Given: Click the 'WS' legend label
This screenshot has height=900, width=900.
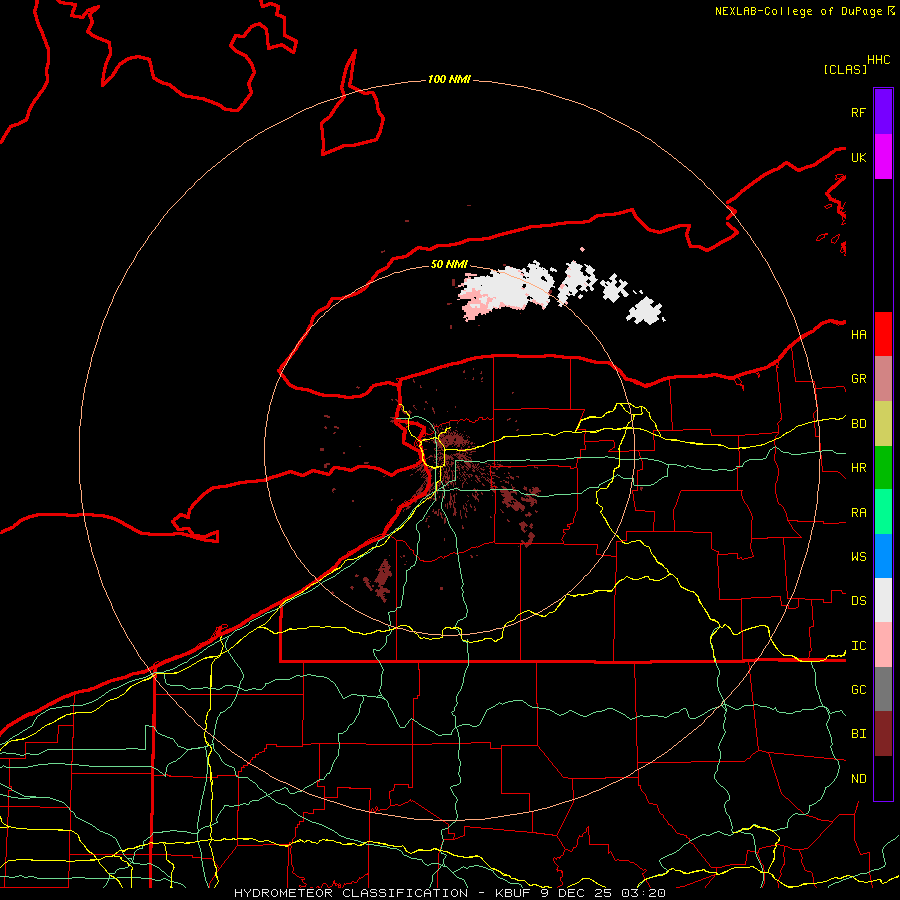Looking at the screenshot, I should coord(859,556).
